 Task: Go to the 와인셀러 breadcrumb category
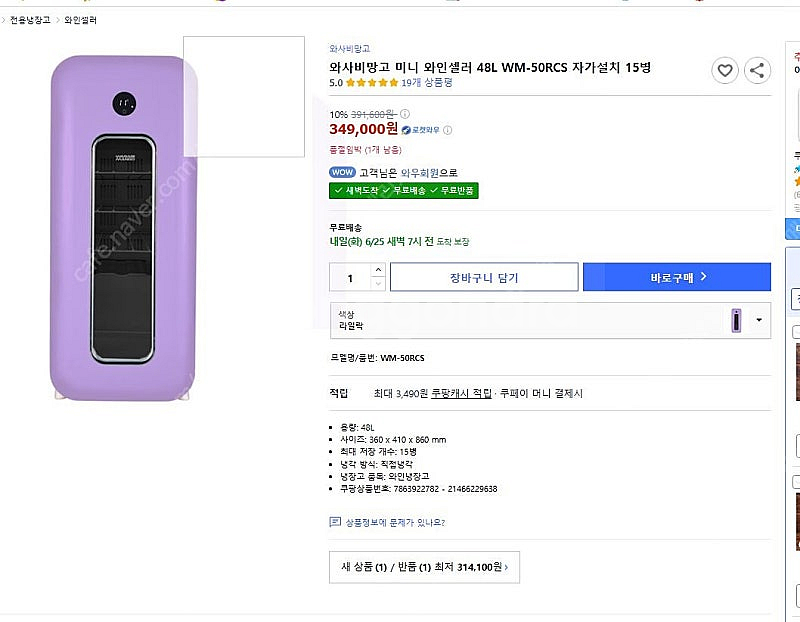coord(81,20)
